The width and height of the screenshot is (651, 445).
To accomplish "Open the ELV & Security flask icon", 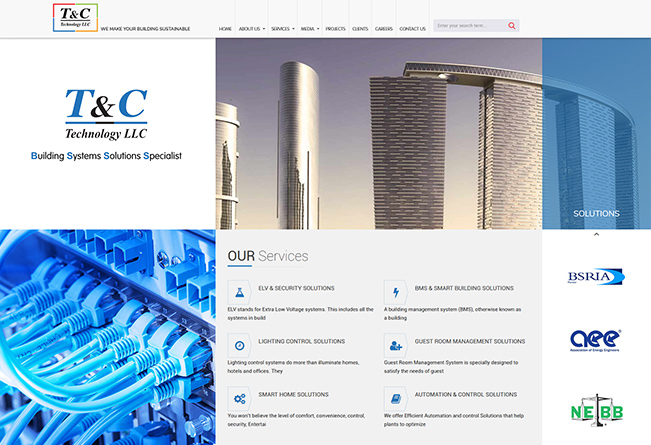I will (x=239, y=292).
